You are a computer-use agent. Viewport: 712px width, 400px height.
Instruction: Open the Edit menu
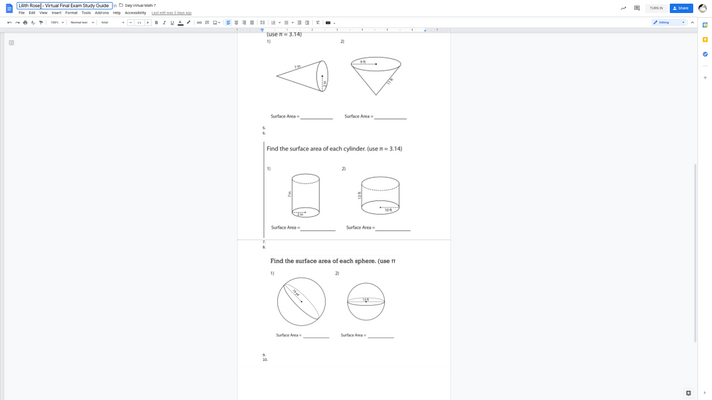32,13
